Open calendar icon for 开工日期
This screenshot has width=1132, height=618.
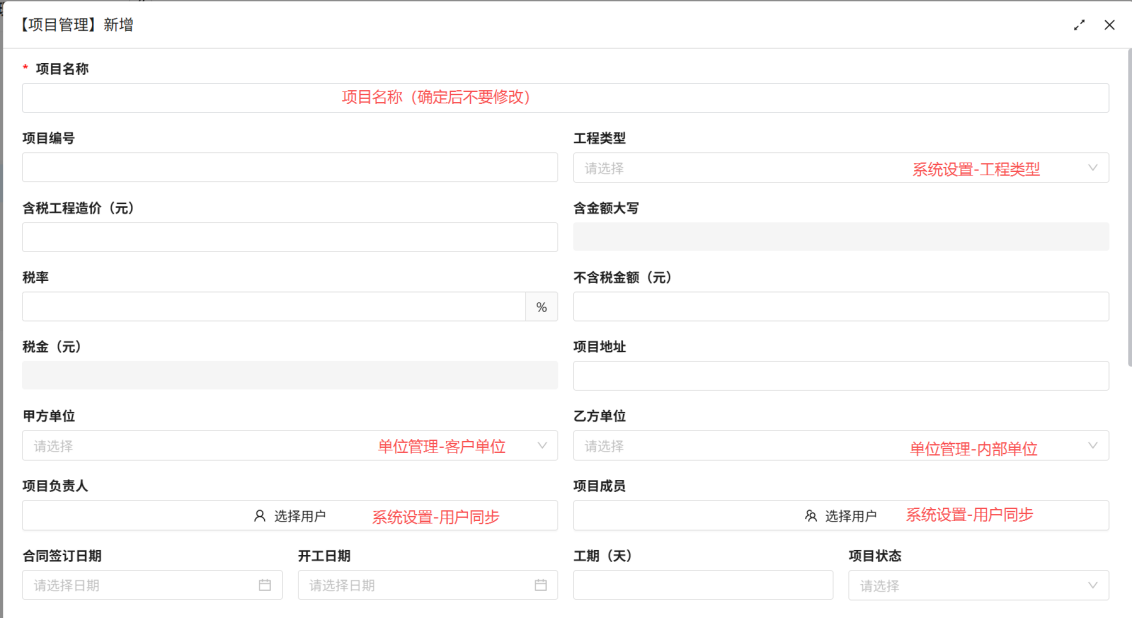click(541, 585)
